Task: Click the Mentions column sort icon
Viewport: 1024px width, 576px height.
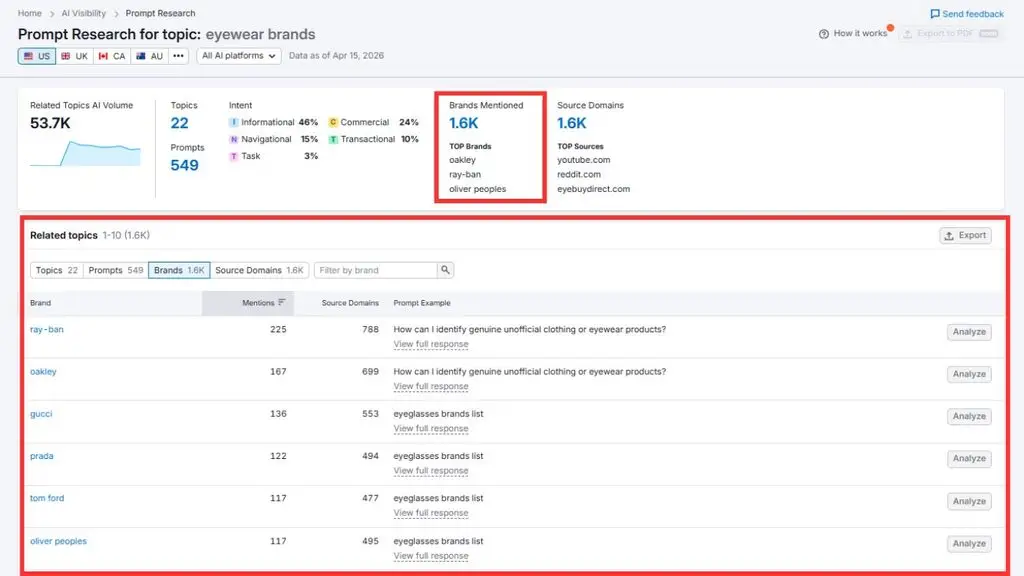Action: [x=281, y=302]
